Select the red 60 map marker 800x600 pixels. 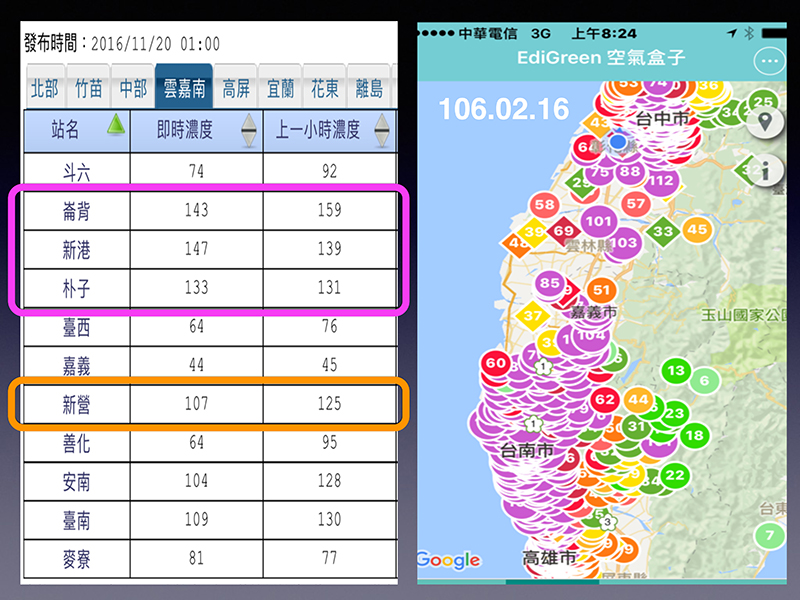[x=495, y=363]
